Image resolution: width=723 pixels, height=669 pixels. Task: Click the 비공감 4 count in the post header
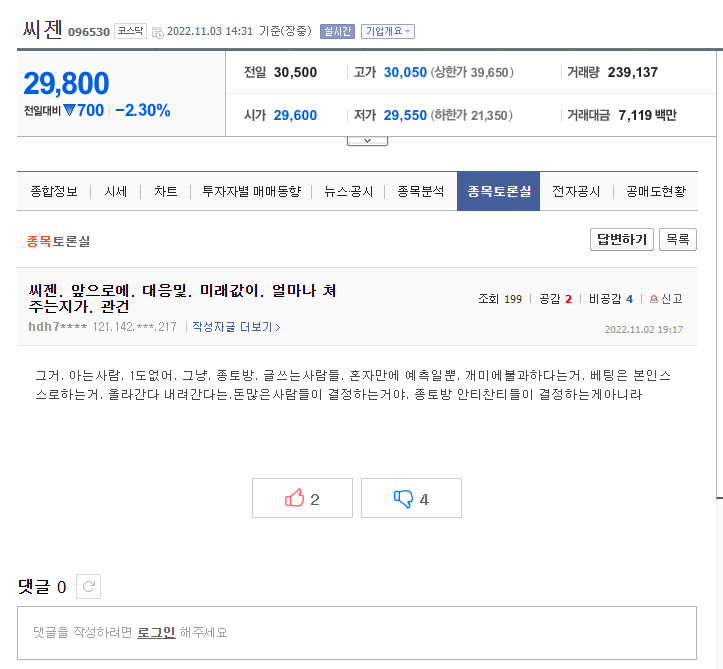coord(610,299)
